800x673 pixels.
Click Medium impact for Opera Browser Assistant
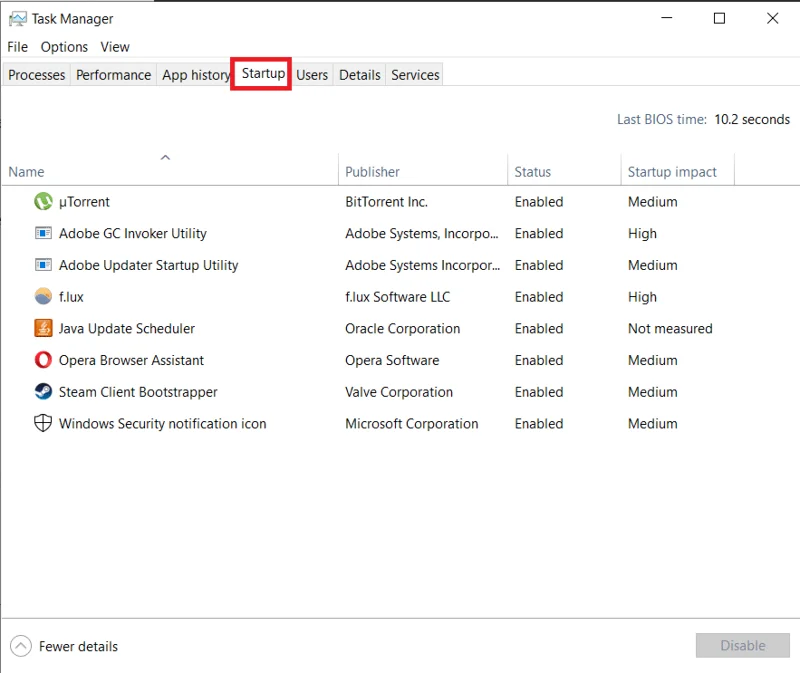(653, 360)
